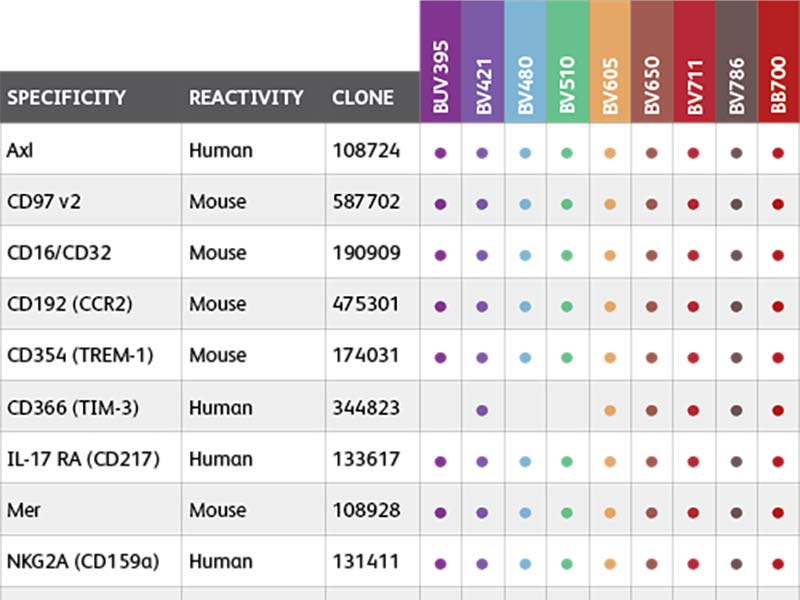Select the BV480 column header

(525, 61)
